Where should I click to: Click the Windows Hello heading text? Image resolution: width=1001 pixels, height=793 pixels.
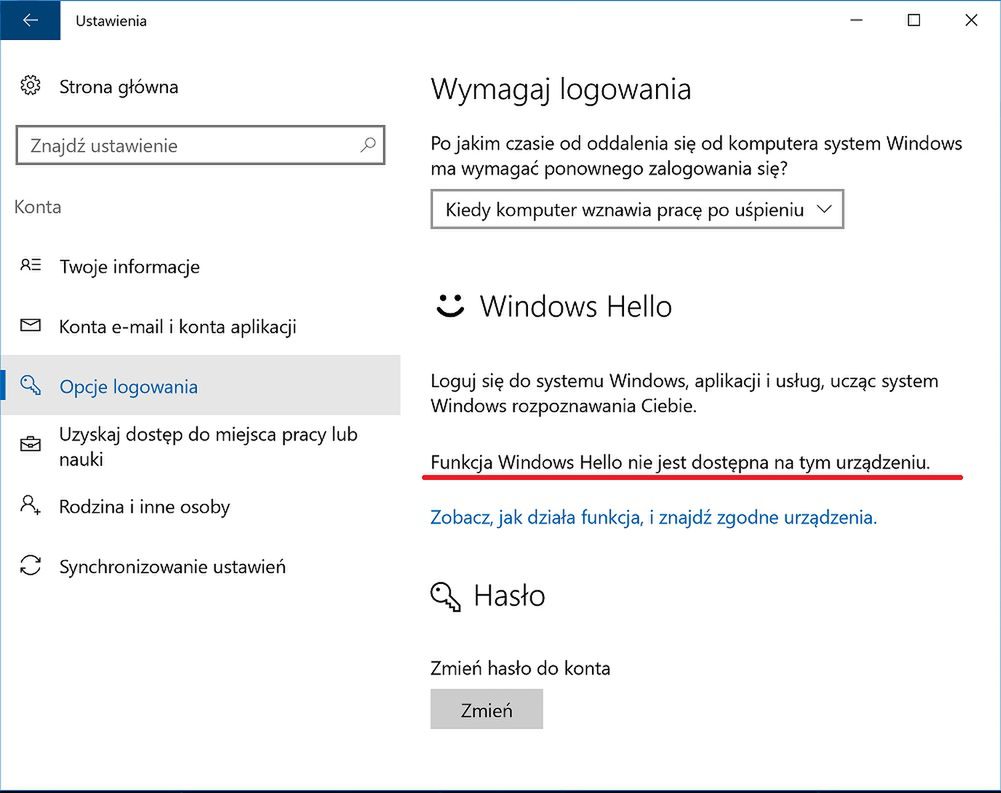click(x=576, y=306)
